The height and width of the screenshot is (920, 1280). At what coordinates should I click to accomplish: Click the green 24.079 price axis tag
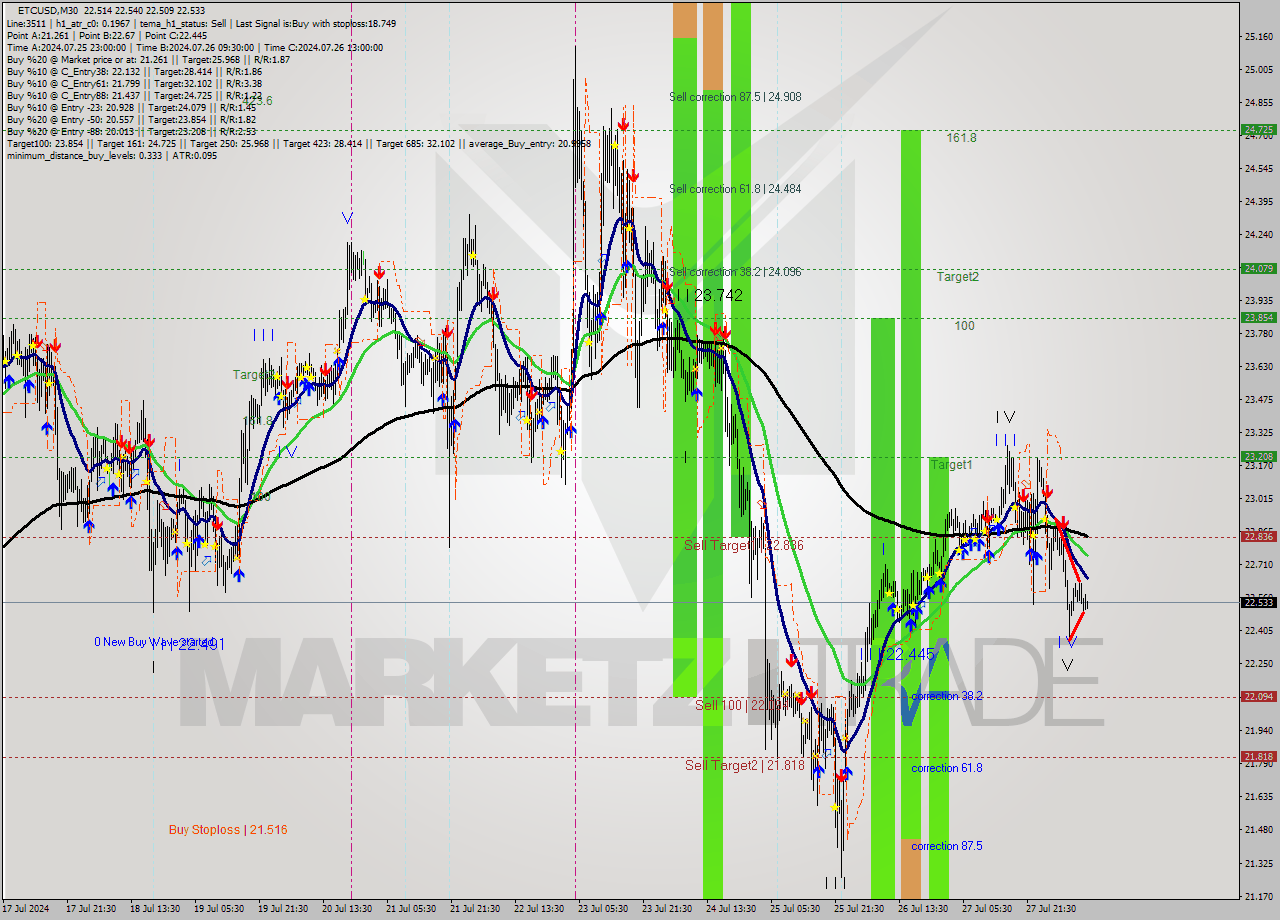pyautogui.click(x=1258, y=268)
